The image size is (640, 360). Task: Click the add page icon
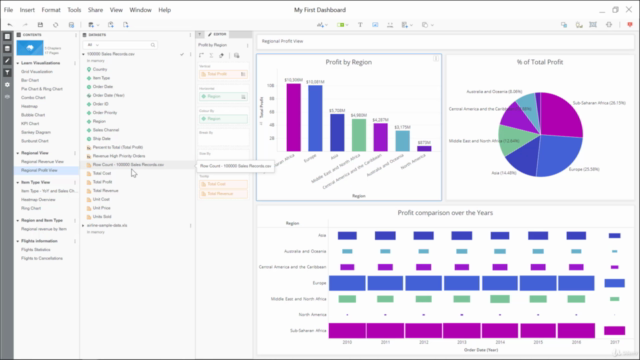pos(126,25)
